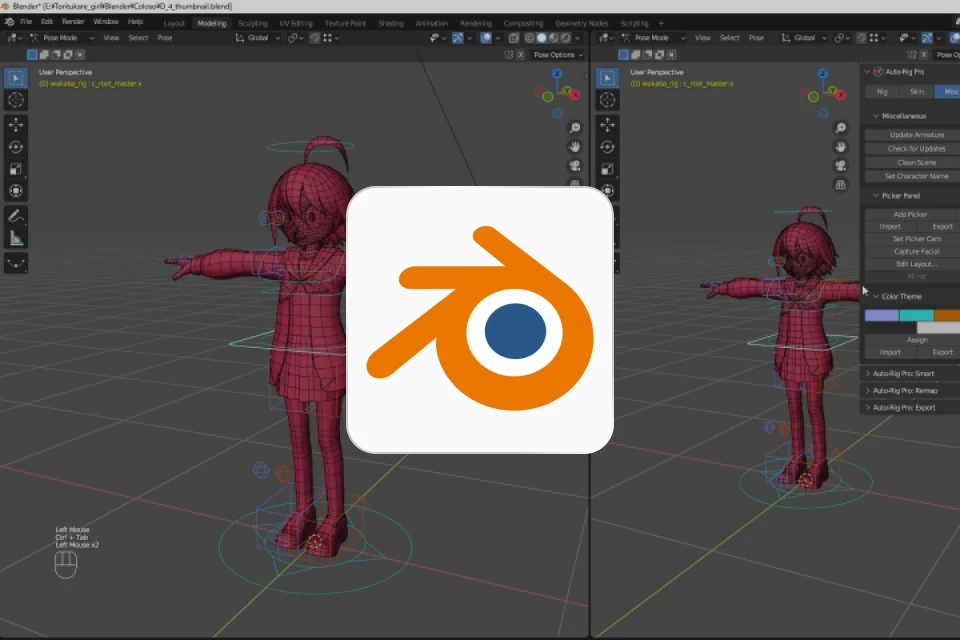Click the Set selection mode icon in left header
The height and width of the screenshot is (640, 960).
32,55
